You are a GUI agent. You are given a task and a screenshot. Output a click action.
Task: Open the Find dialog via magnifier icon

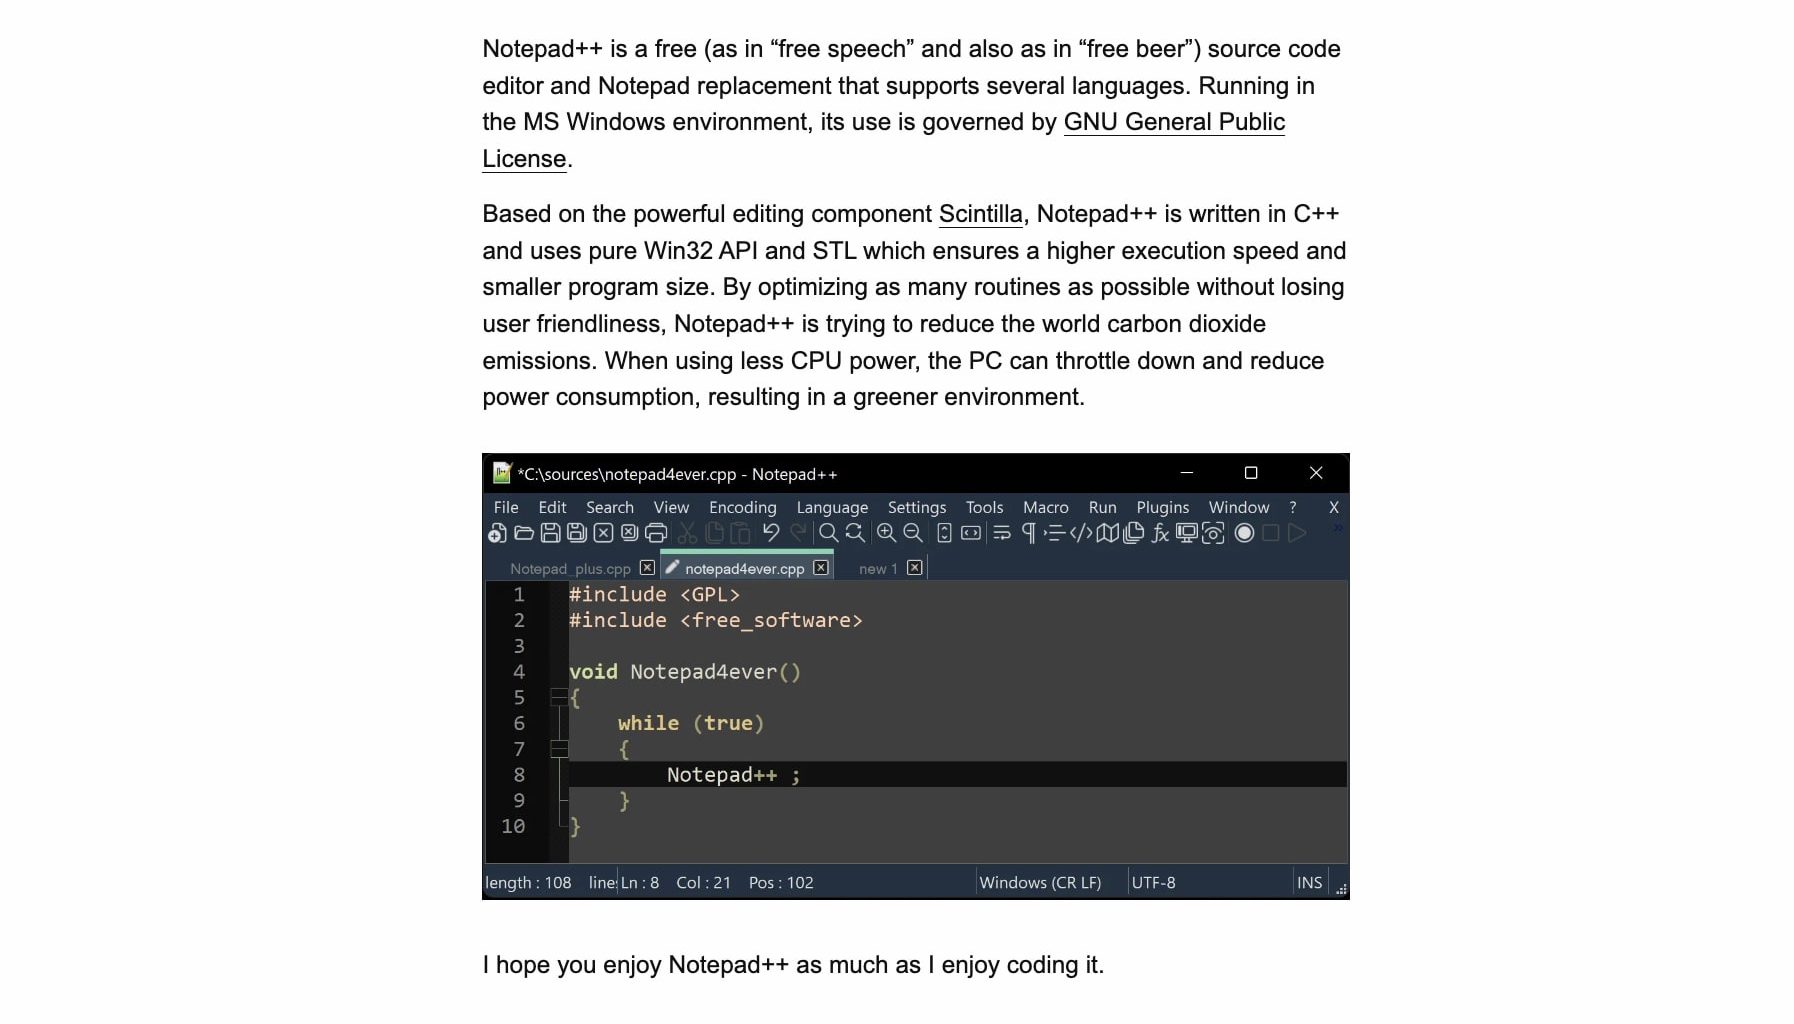coord(827,533)
